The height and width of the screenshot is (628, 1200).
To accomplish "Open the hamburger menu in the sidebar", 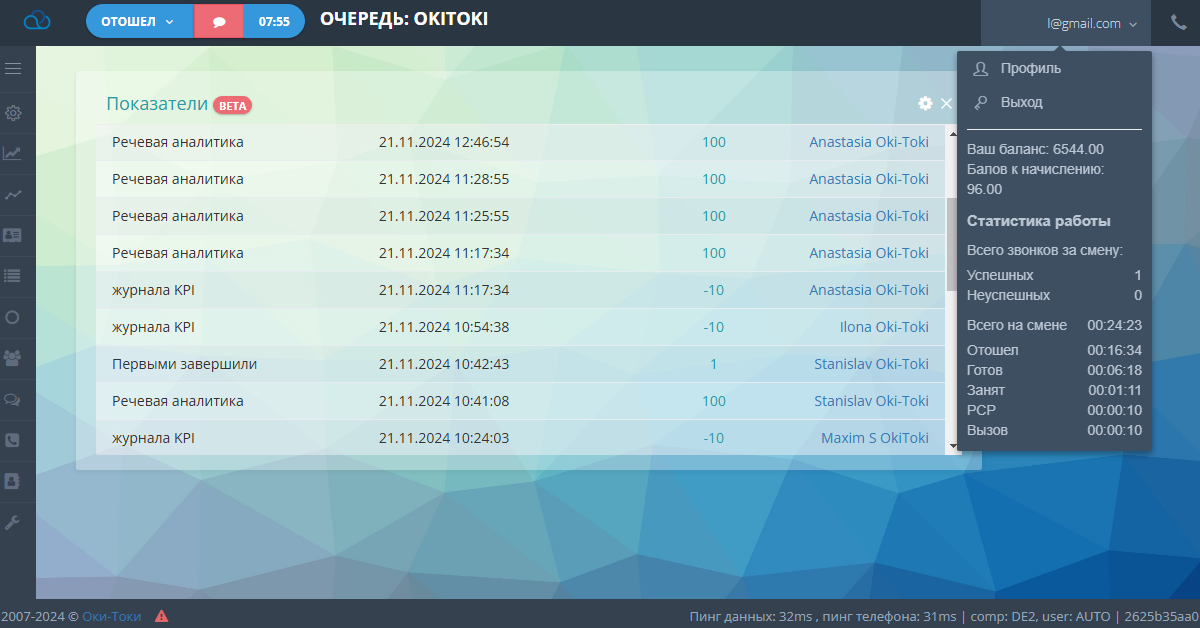I will click(13, 69).
